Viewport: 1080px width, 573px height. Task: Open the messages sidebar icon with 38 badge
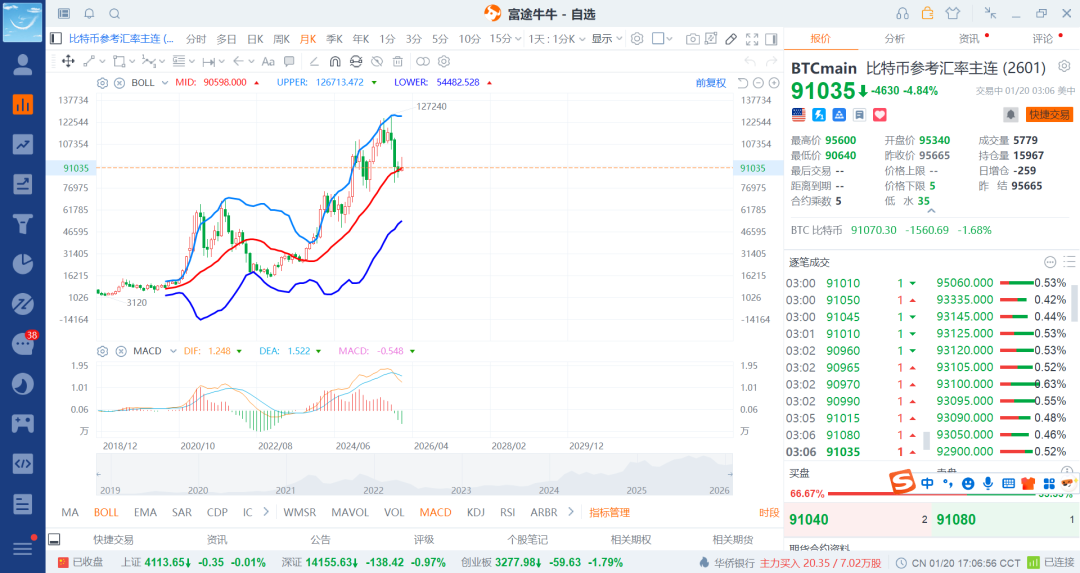22,344
